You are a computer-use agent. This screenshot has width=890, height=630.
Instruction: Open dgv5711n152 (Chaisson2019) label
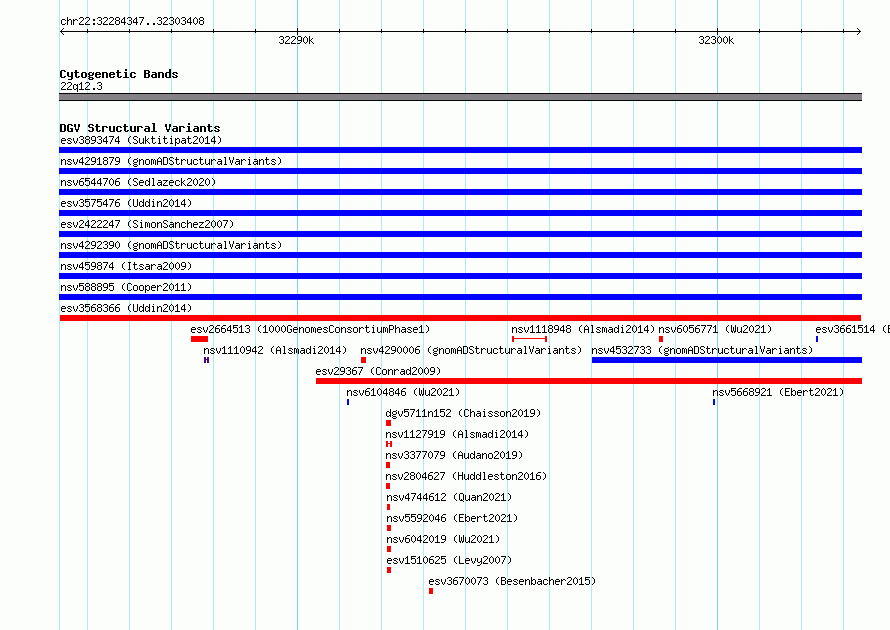463,413
